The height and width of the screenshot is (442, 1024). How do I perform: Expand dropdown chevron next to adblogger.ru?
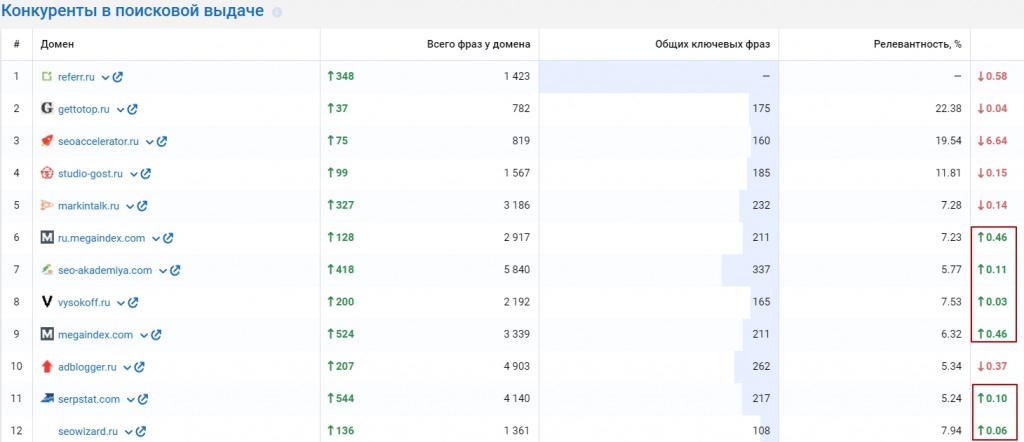coord(127,368)
